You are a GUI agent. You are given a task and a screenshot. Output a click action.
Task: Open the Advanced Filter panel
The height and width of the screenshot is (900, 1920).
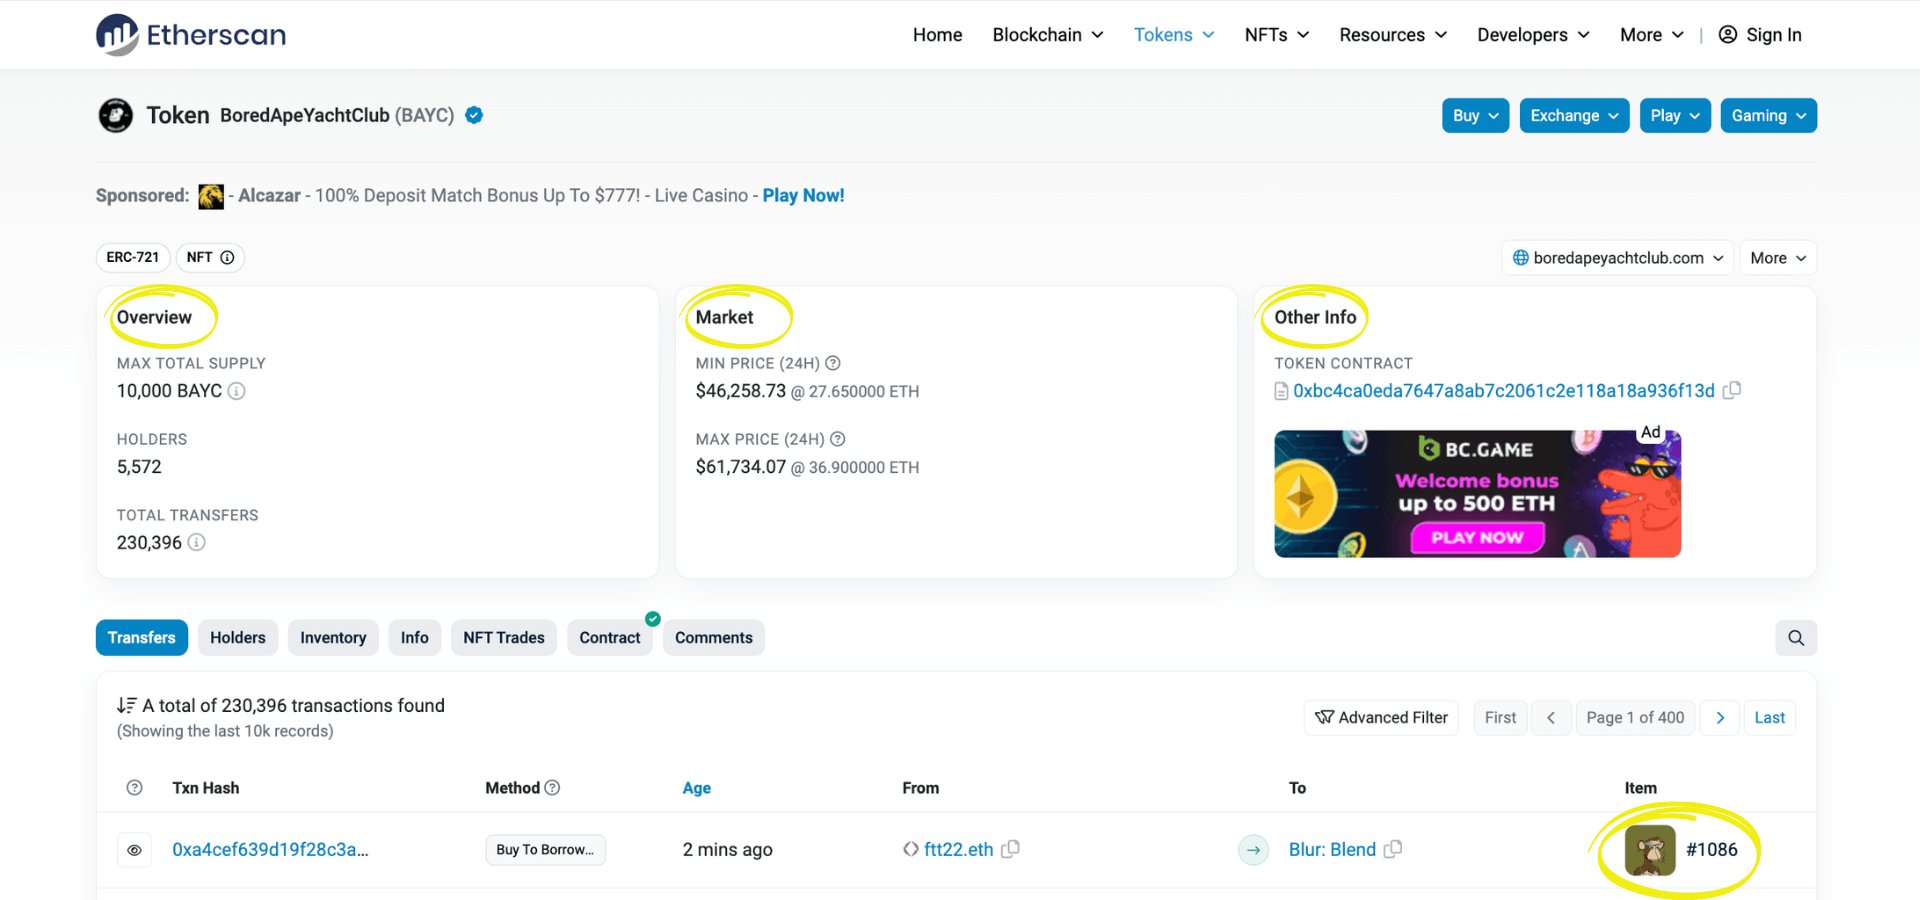(x=1381, y=717)
